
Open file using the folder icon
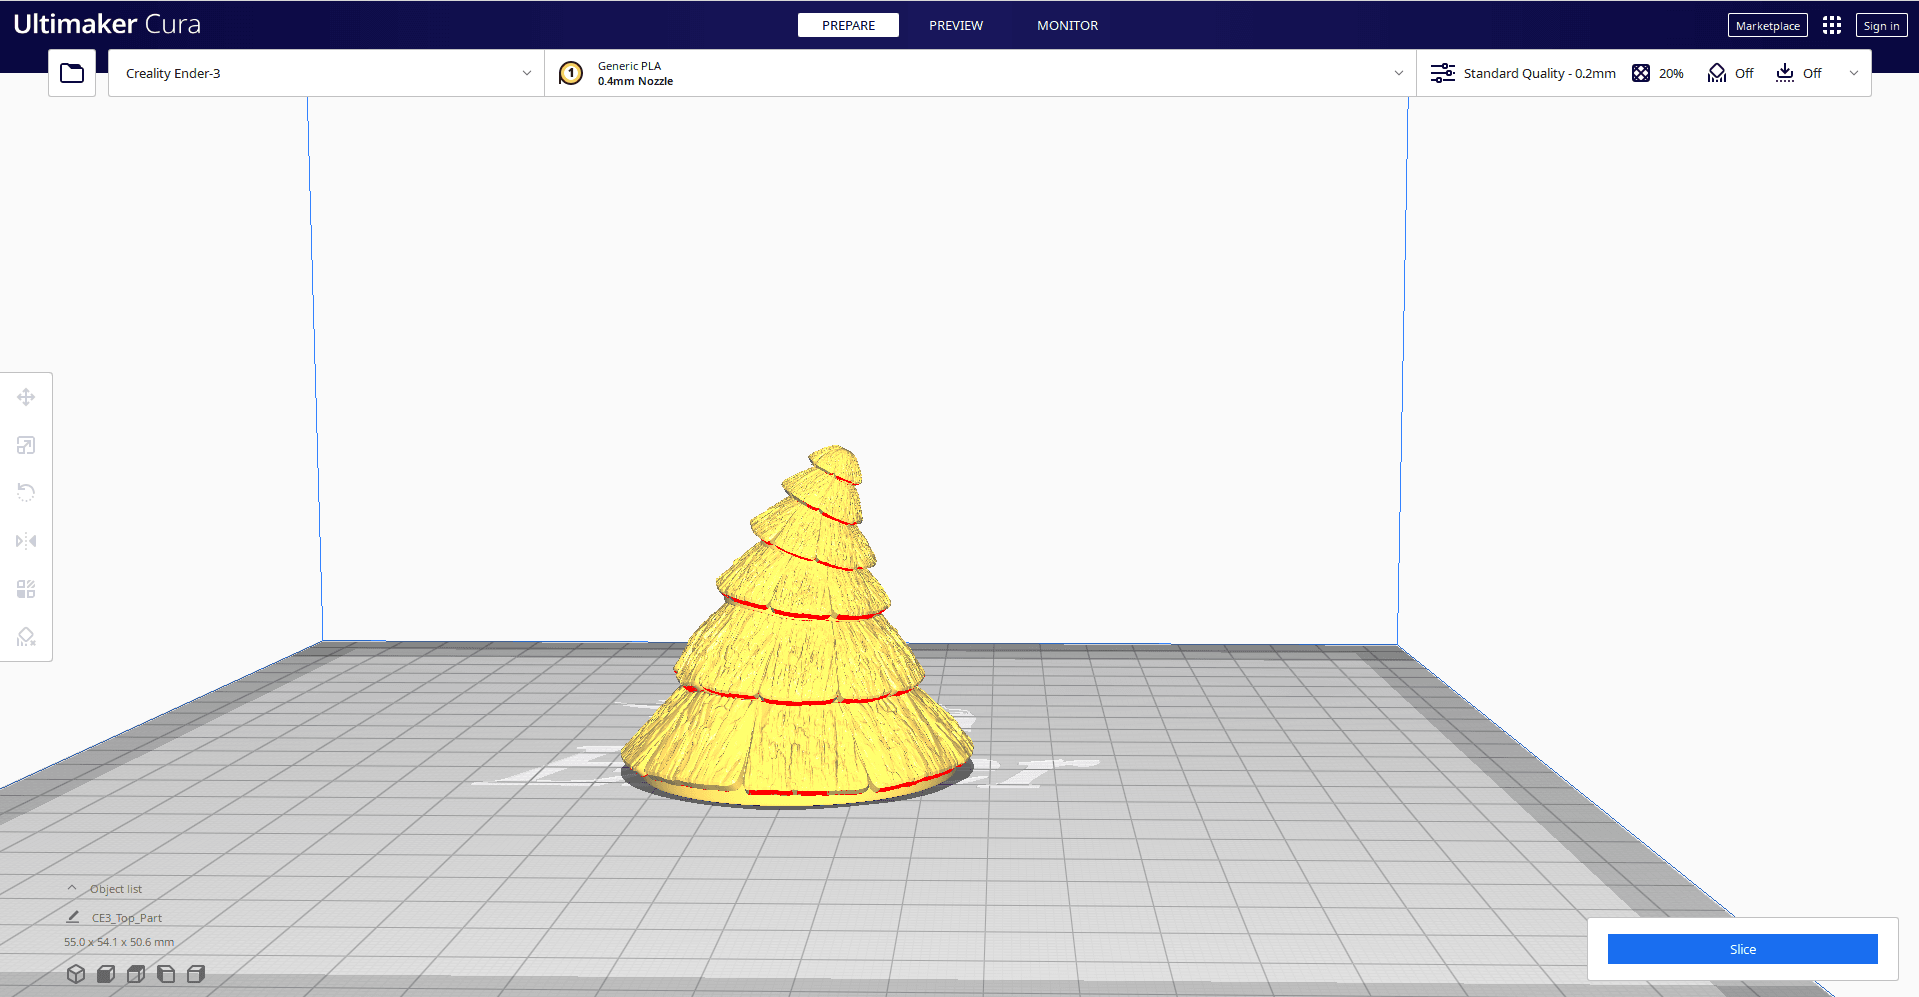(72, 73)
